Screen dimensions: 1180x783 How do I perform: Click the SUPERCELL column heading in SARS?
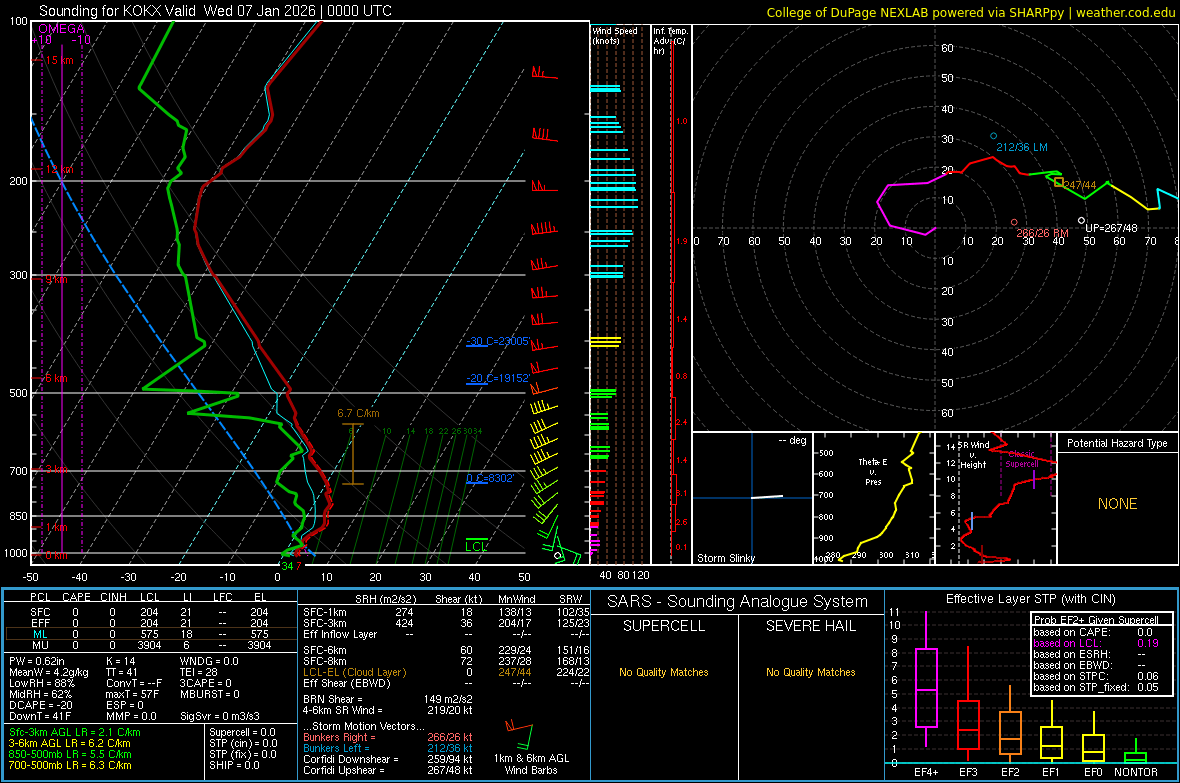coord(664,626)
